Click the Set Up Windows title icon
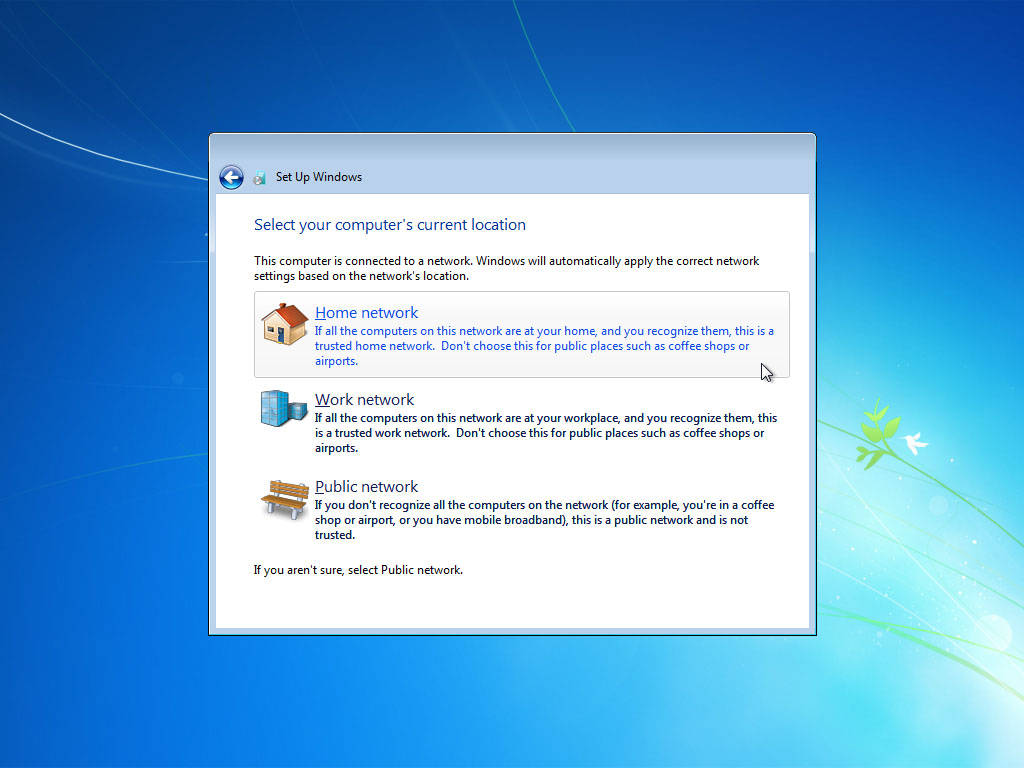This screenshot has height=768, width=1024. (259, 178)
